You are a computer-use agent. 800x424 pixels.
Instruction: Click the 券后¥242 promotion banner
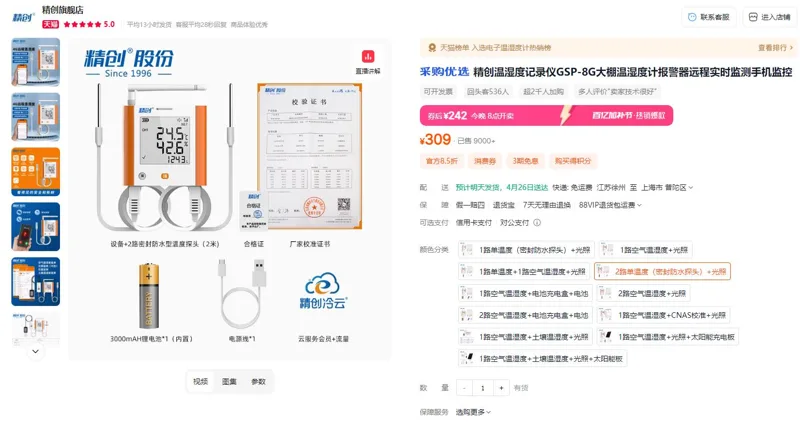click(x=546, y=115)
